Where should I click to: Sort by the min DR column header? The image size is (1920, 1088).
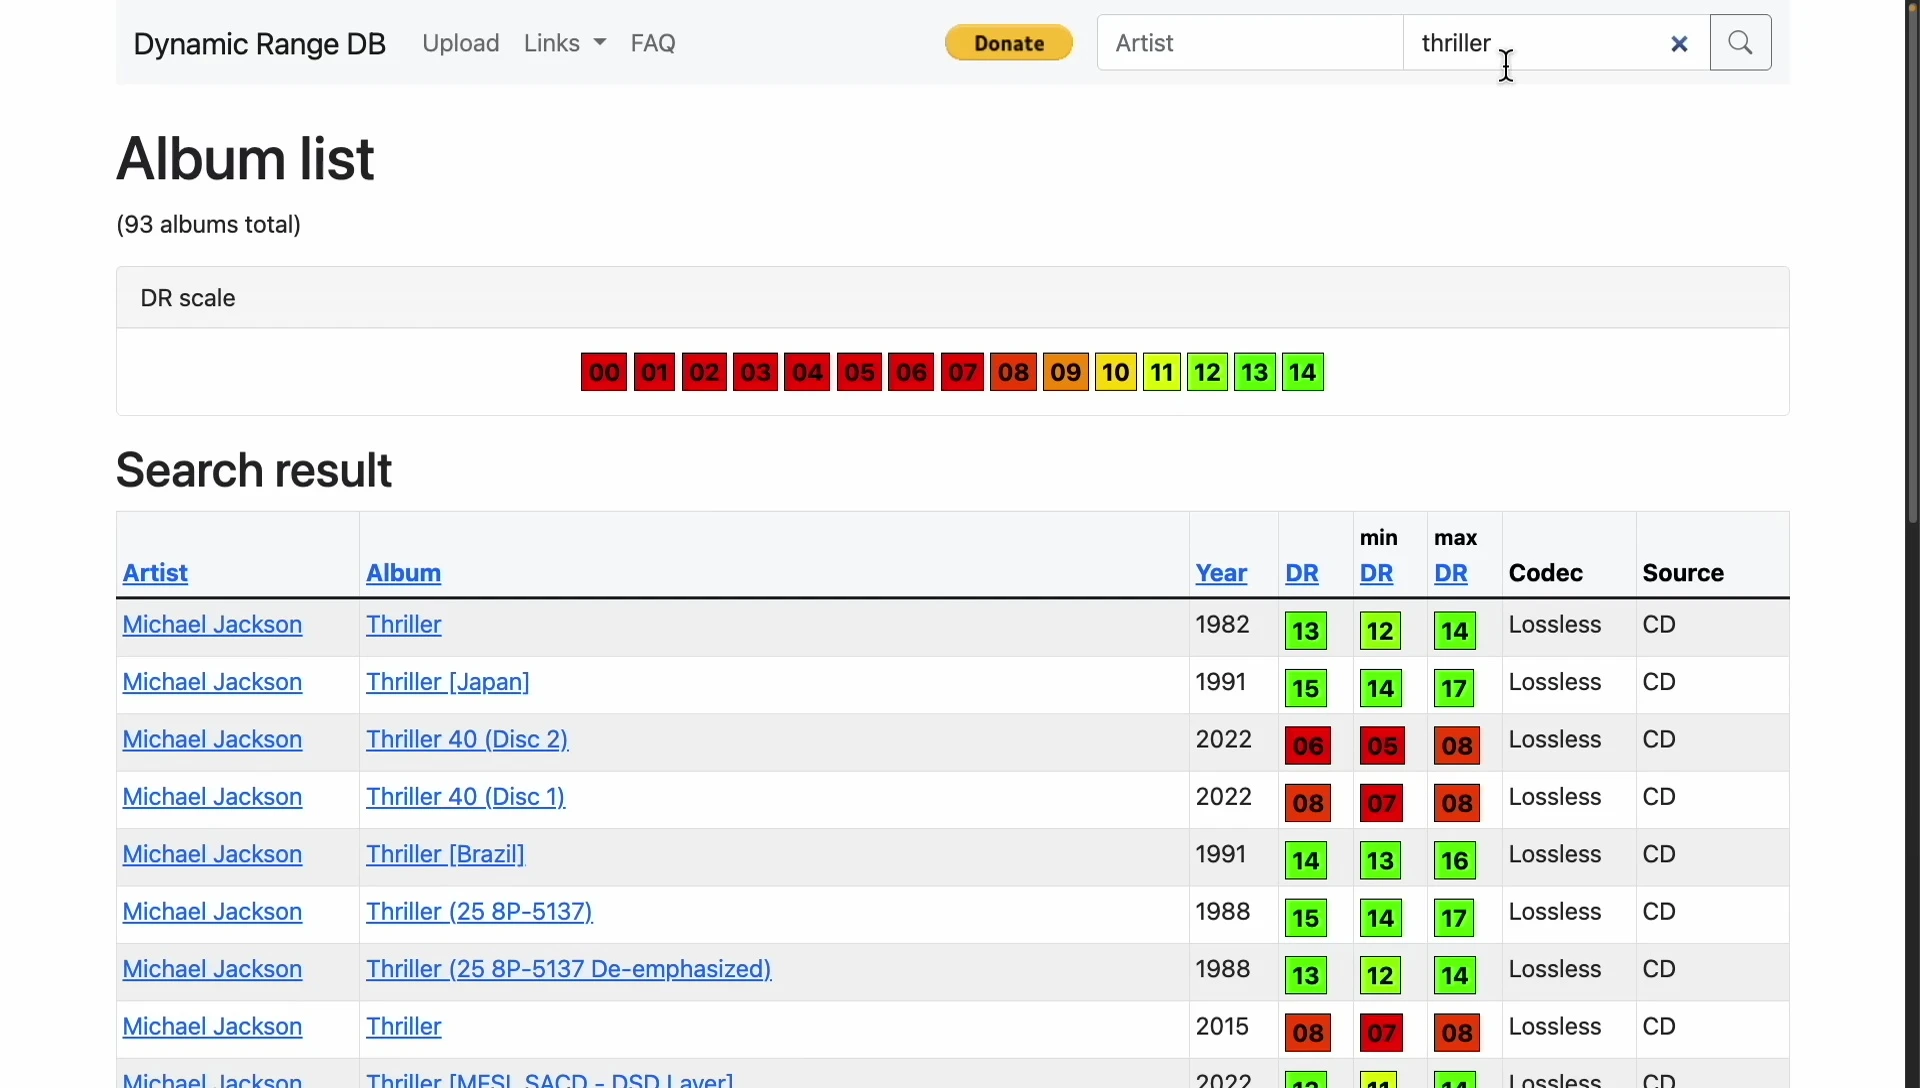coord(1376,573)
